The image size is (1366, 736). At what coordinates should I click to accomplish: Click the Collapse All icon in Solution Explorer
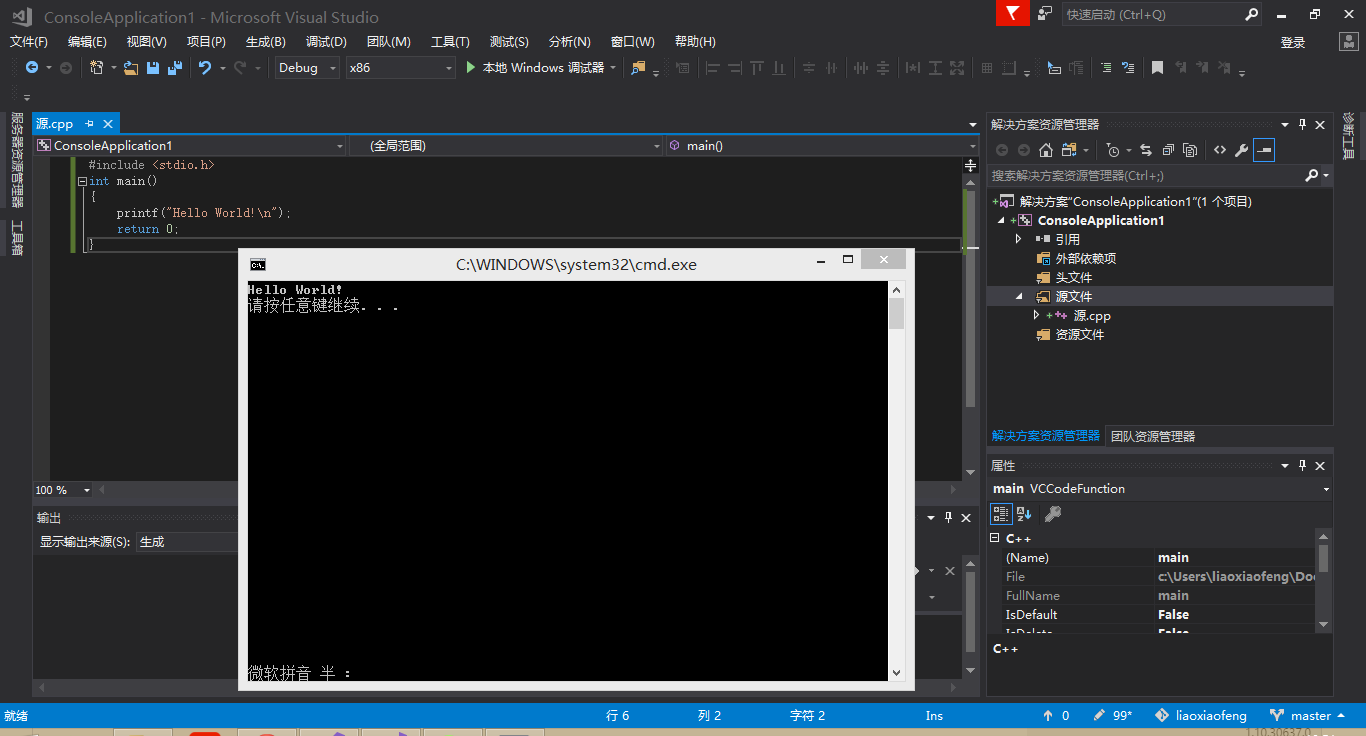pyautogui.click(x=1167, y=150)
